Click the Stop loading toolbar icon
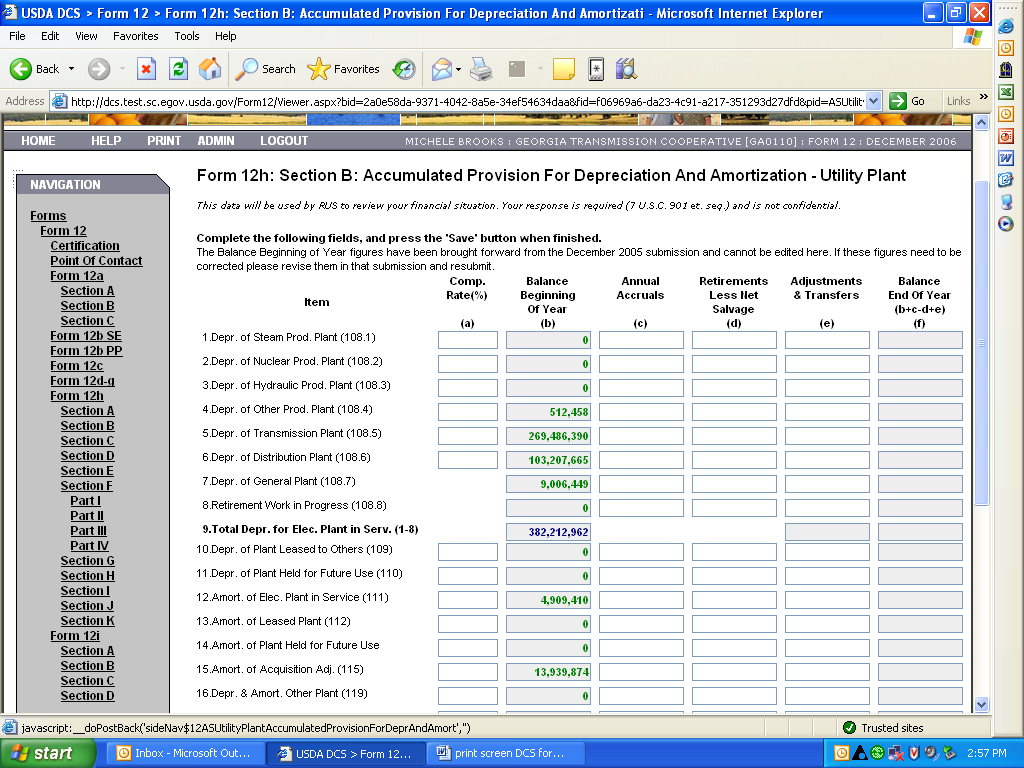This screenshot has width=1024, height=768. 146,69
